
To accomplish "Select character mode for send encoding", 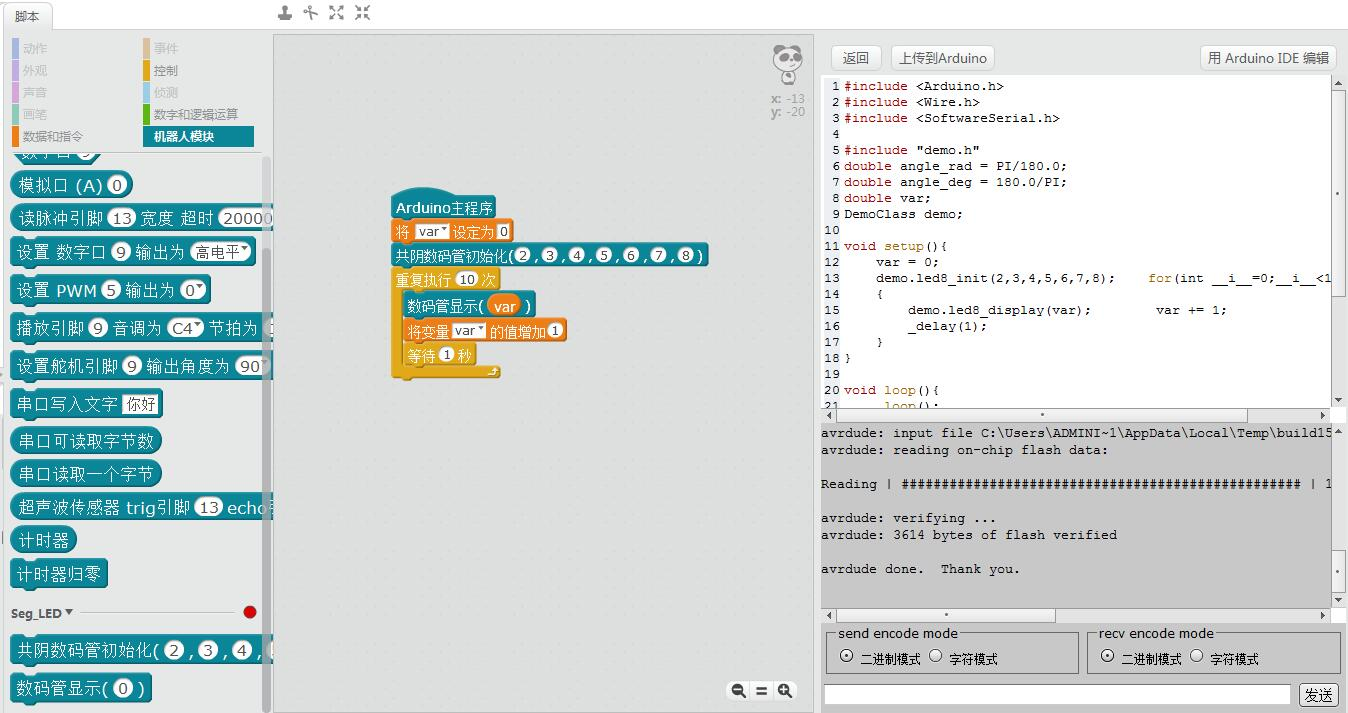I will (x=936, y=657).
